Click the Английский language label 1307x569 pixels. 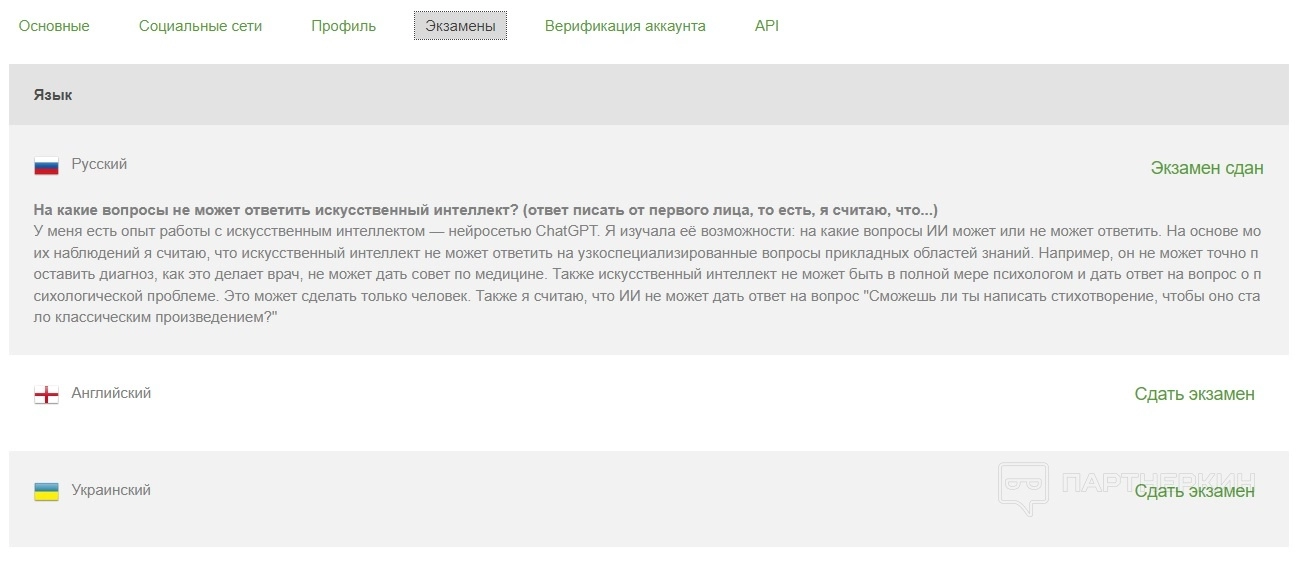click(x=111, y=393)
